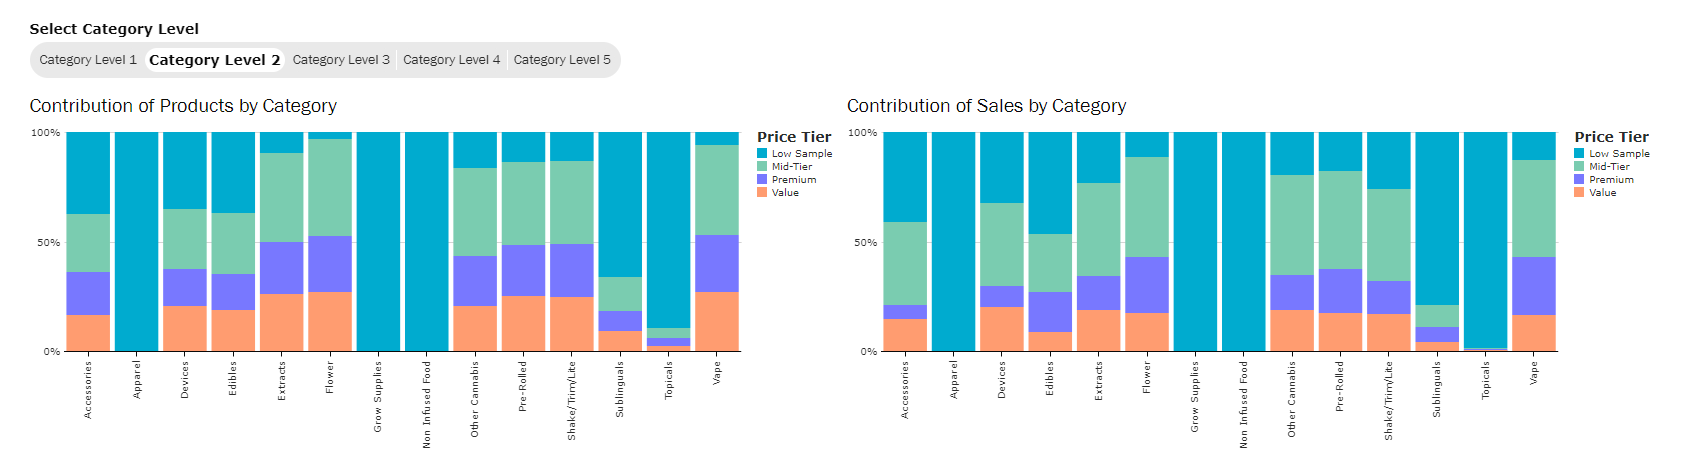Click Sublinguals Low Sample segment in Sales chart
Image resolution: width=1682 pixels, height=461 pixels.
[x=1437, y=218]
